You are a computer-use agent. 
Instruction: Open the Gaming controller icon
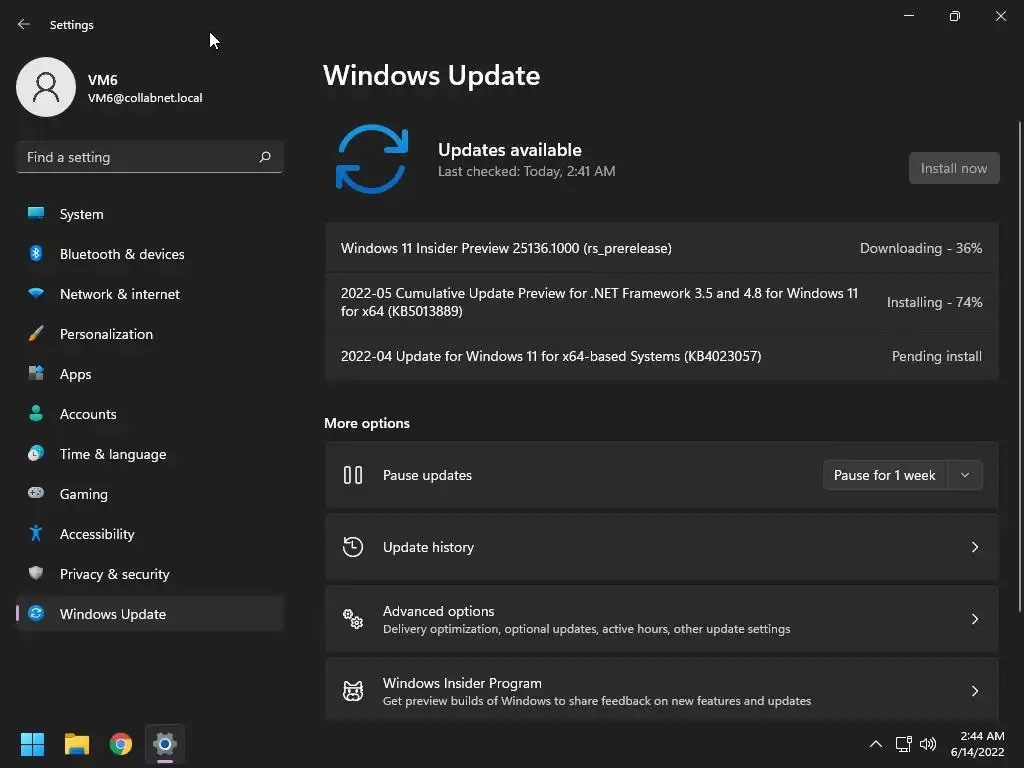(x=36, y=493)
